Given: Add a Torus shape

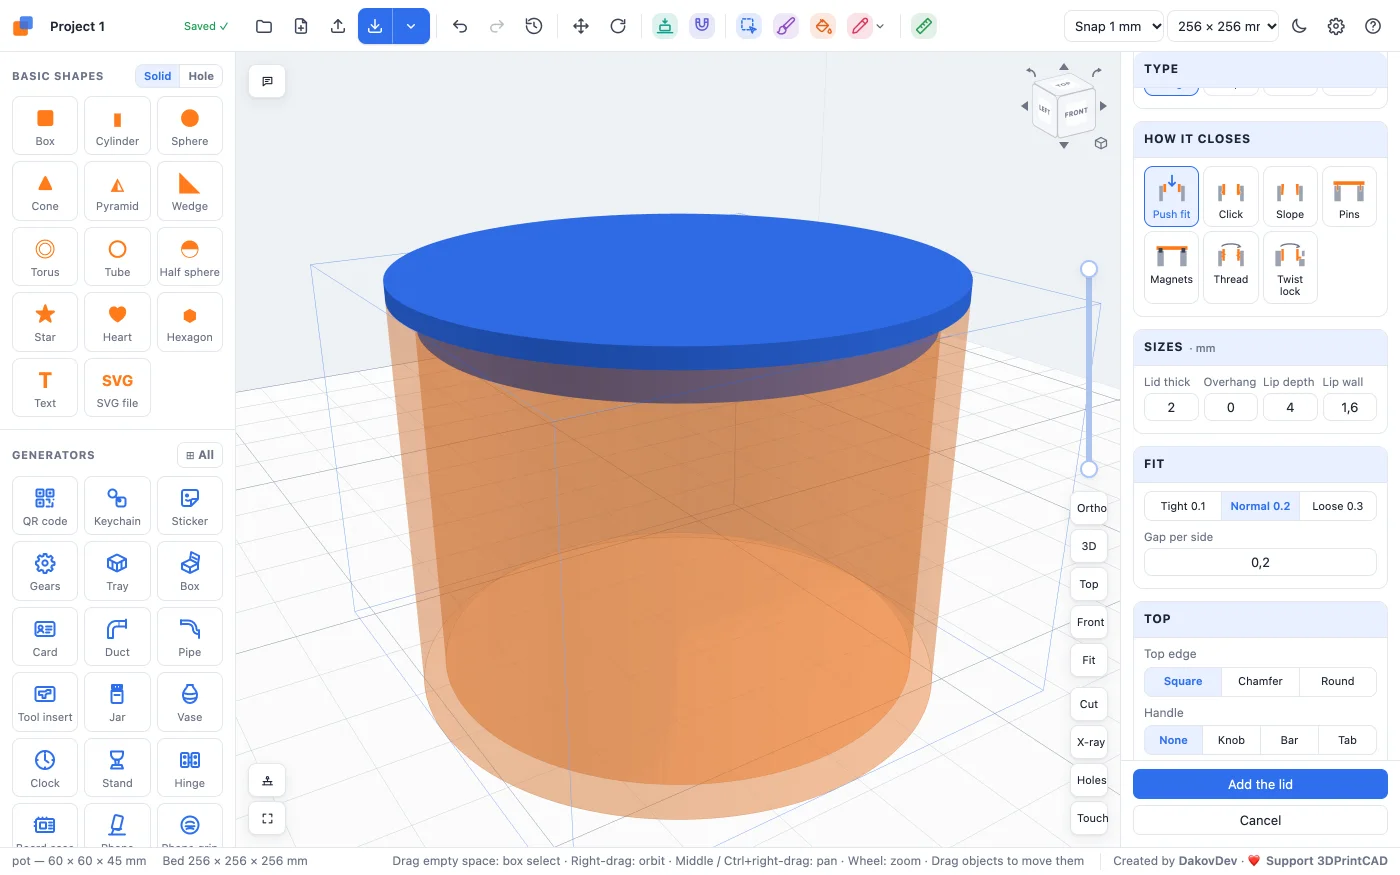Looking at the screenshot, I should click(x=45, y=257).
